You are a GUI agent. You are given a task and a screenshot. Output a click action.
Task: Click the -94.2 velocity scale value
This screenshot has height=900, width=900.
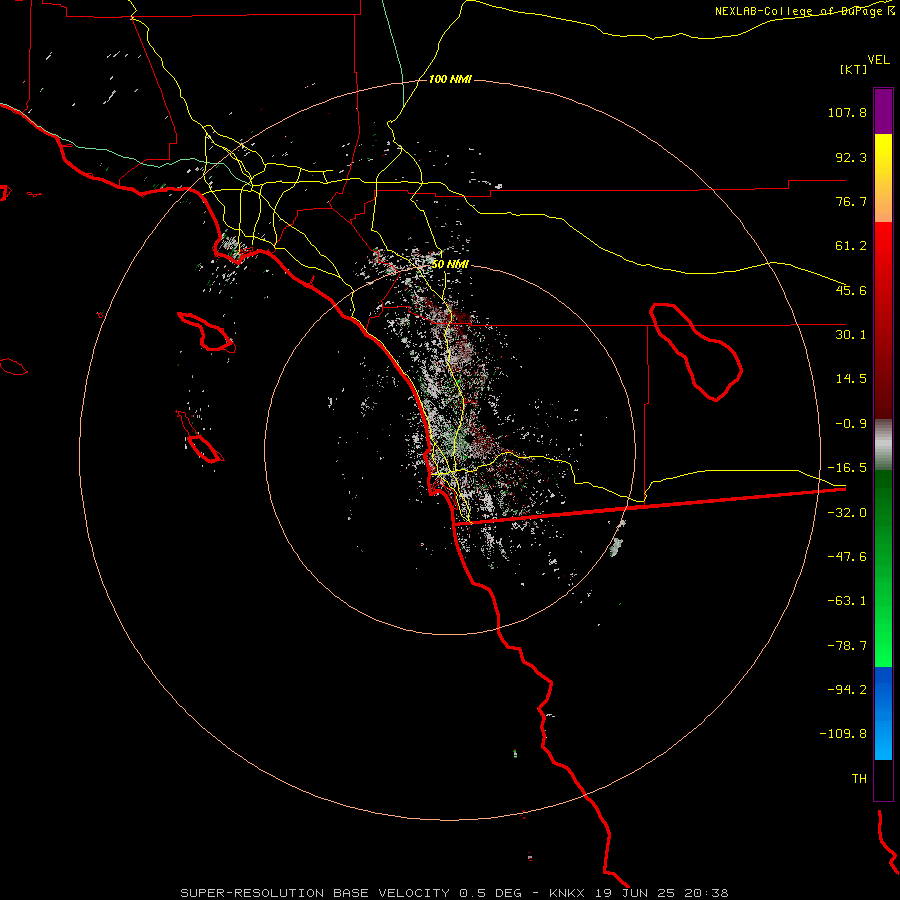click(x=847, y=689)
